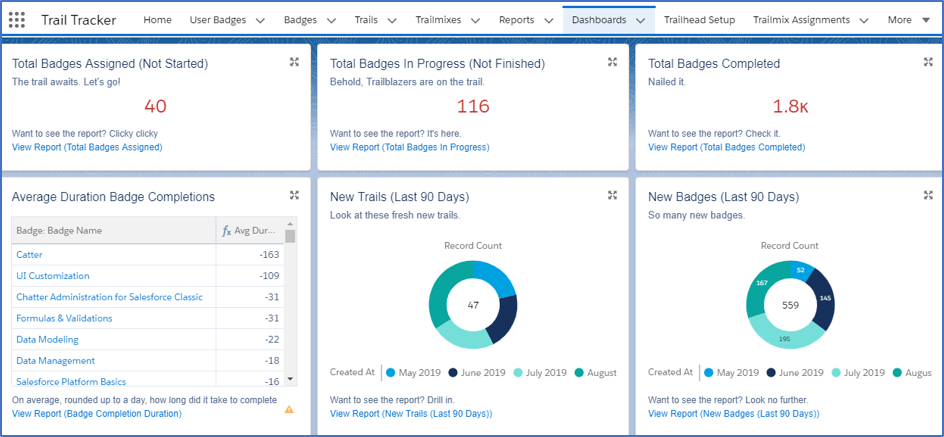This screenshot has width=944, height=437.
Task: Open View Report (Total Badges Completed) link
Action: click(727, 147)
